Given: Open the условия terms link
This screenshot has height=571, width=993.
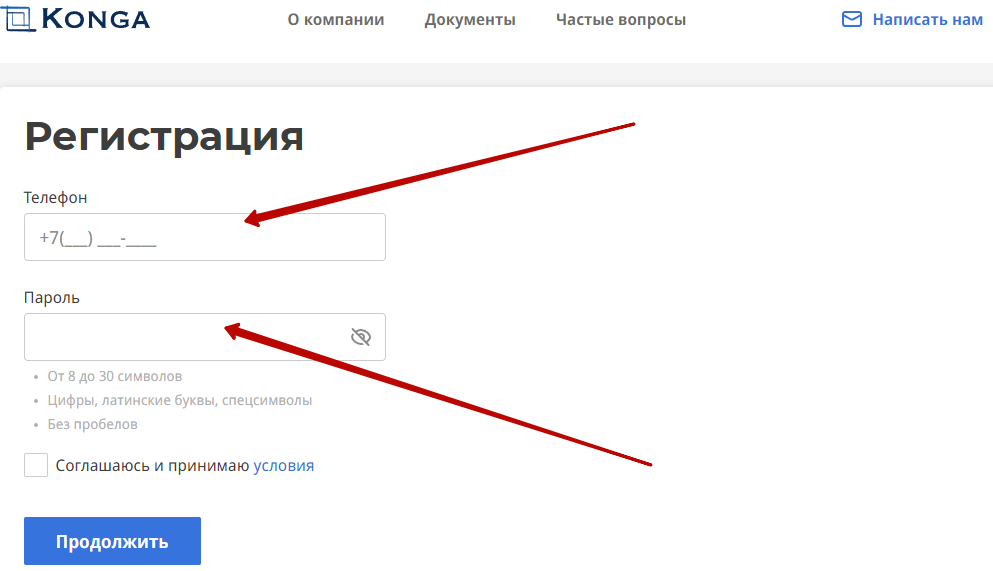Looking at the screenshot, I should 284,466.
